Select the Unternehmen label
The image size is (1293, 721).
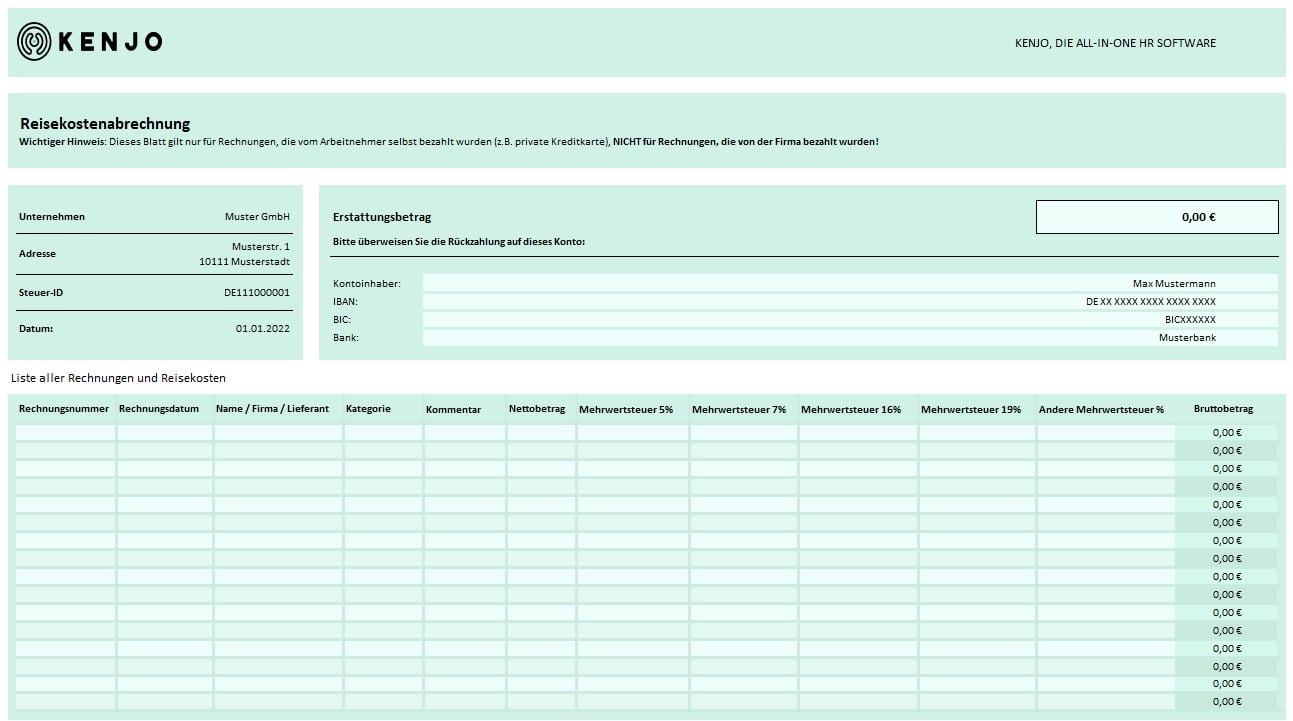coord(52,217)
